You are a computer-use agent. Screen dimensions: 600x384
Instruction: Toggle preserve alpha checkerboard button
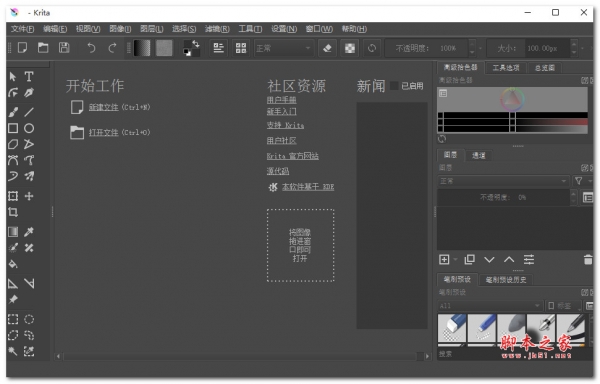(x=350, y=48)
